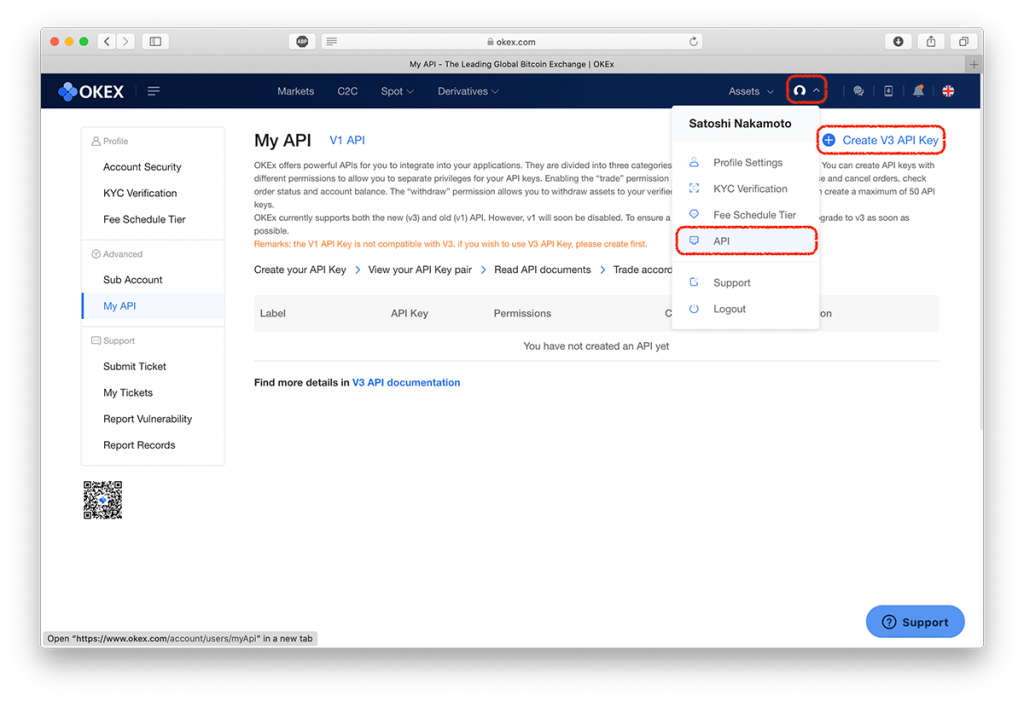Screen dimensions: 1024x702
Task: Click the Label column header
Action: (272, 313)
